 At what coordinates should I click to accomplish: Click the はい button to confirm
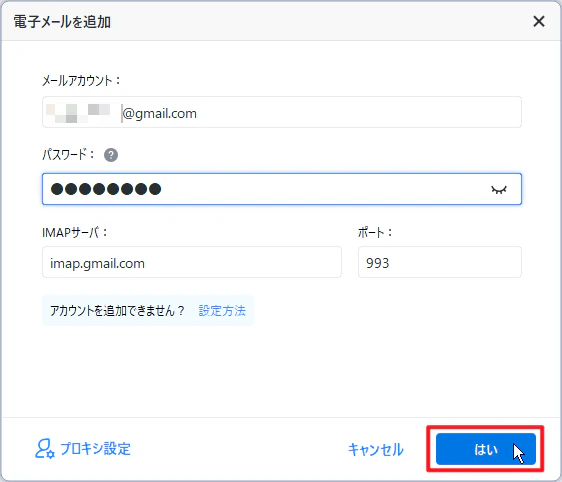click(486, 449)
